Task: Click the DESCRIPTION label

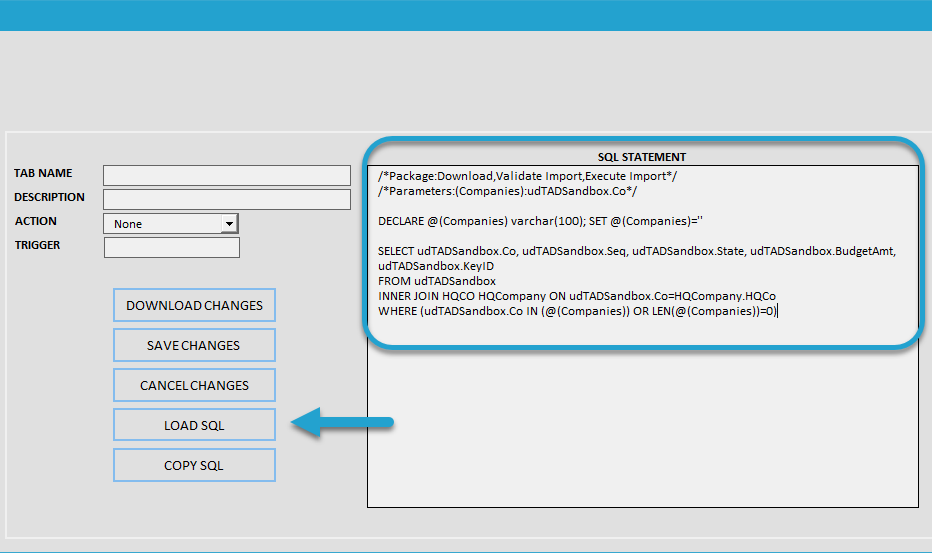Action: pos(49,197)
